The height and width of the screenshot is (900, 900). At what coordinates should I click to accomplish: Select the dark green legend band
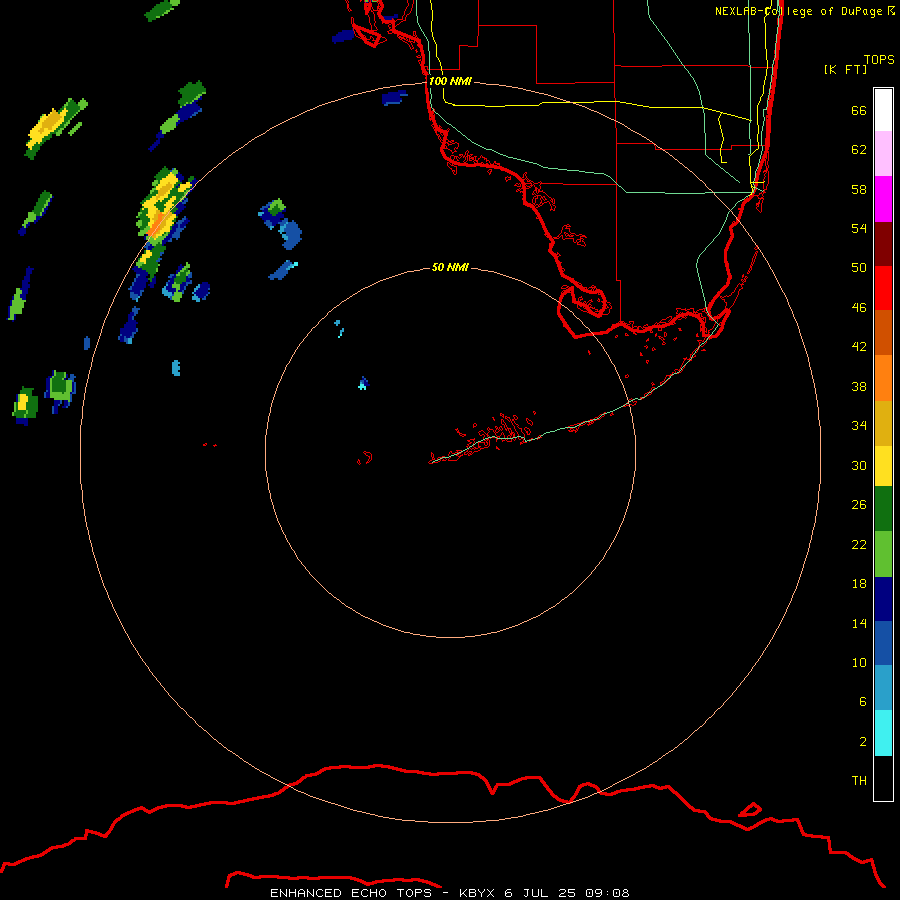[x=883, y=509]
